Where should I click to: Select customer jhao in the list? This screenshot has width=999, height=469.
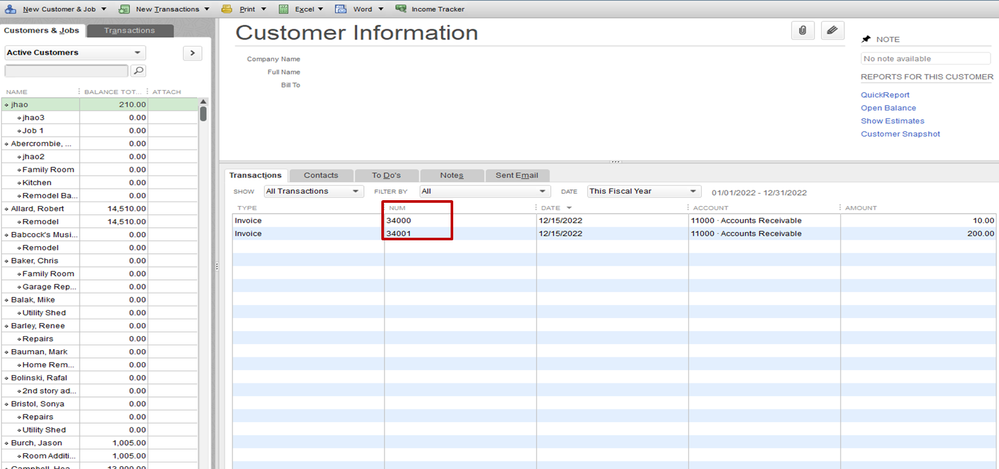99,105
